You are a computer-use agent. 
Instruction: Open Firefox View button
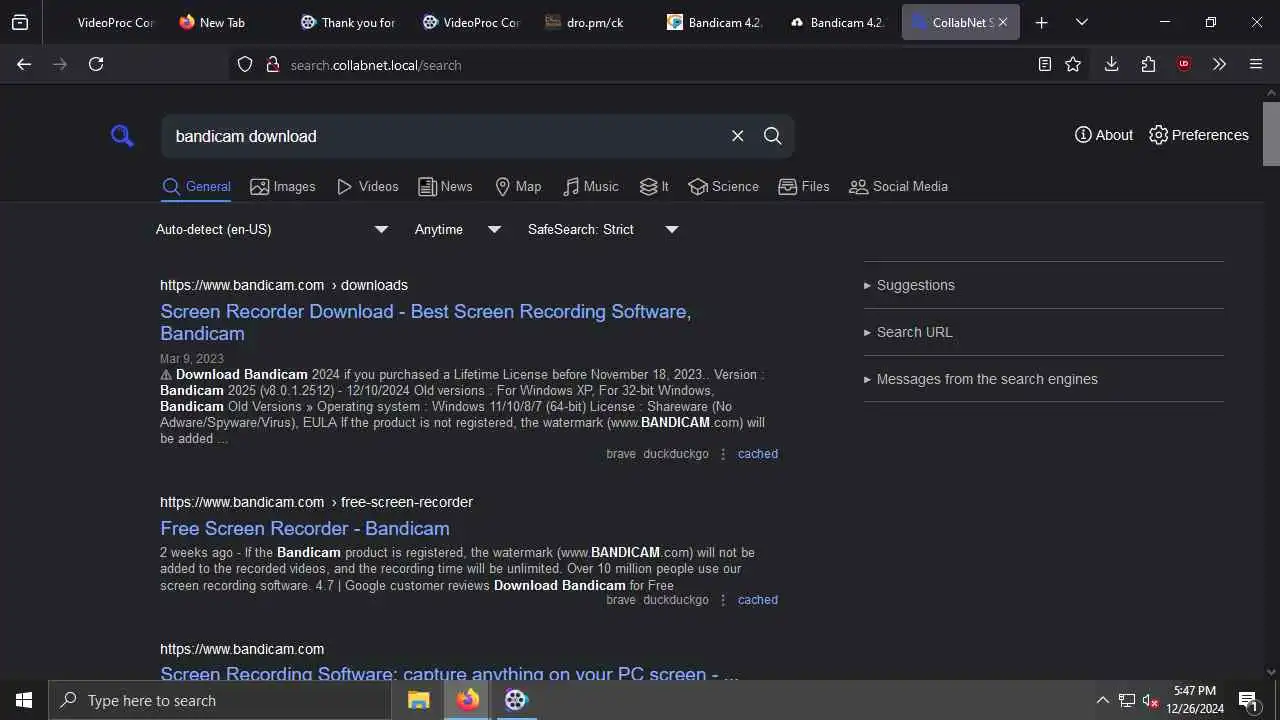pos(20,22)
